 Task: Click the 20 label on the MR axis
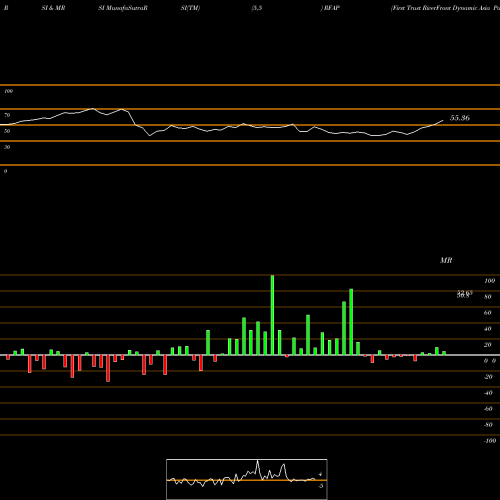pyautogui.click(x=488, y=345)
